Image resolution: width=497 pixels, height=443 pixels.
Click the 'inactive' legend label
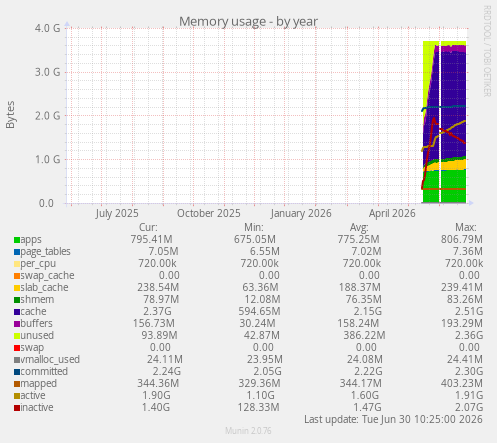click(x=37, y=408)
